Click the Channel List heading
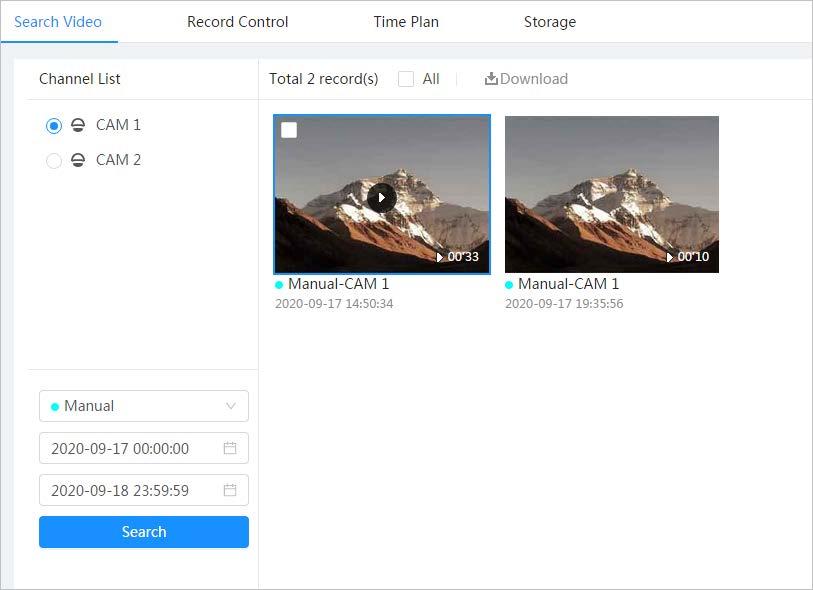The image size is (813, 590). (79, 79)
